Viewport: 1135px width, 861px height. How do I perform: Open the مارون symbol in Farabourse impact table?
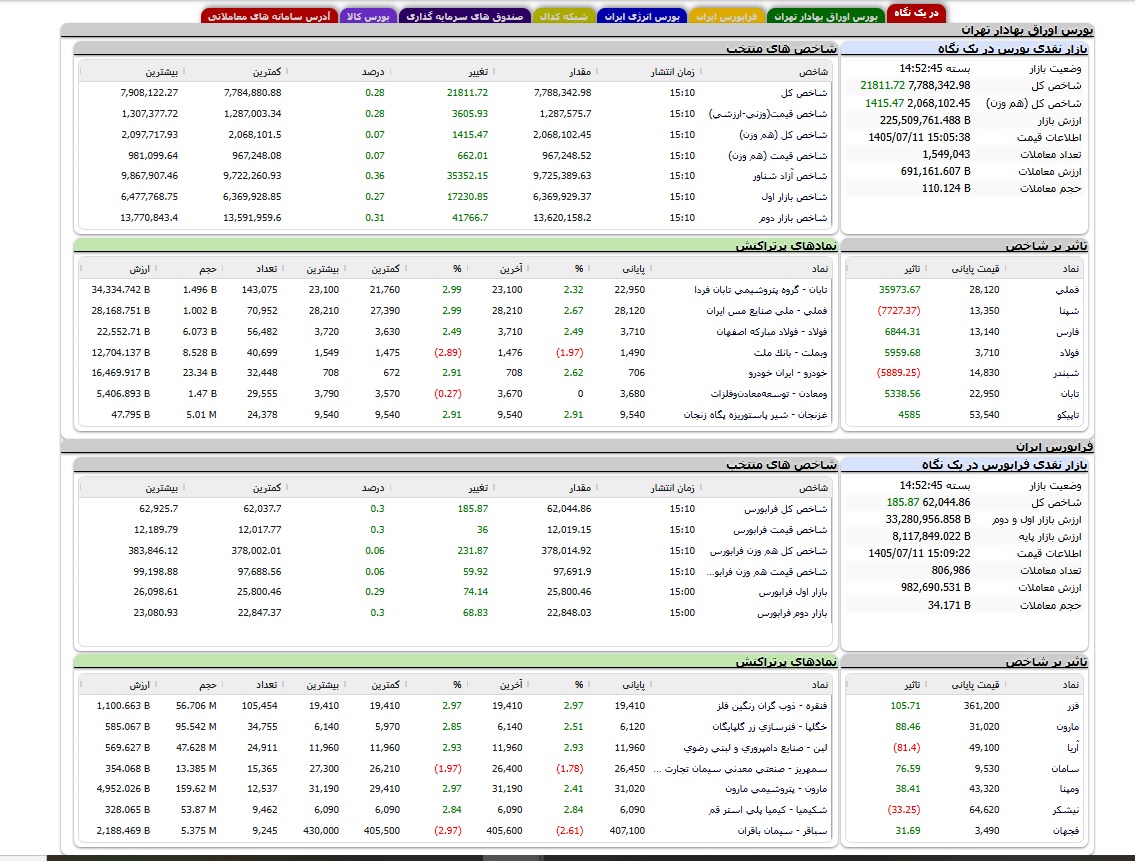click(x=1068, y=727)
